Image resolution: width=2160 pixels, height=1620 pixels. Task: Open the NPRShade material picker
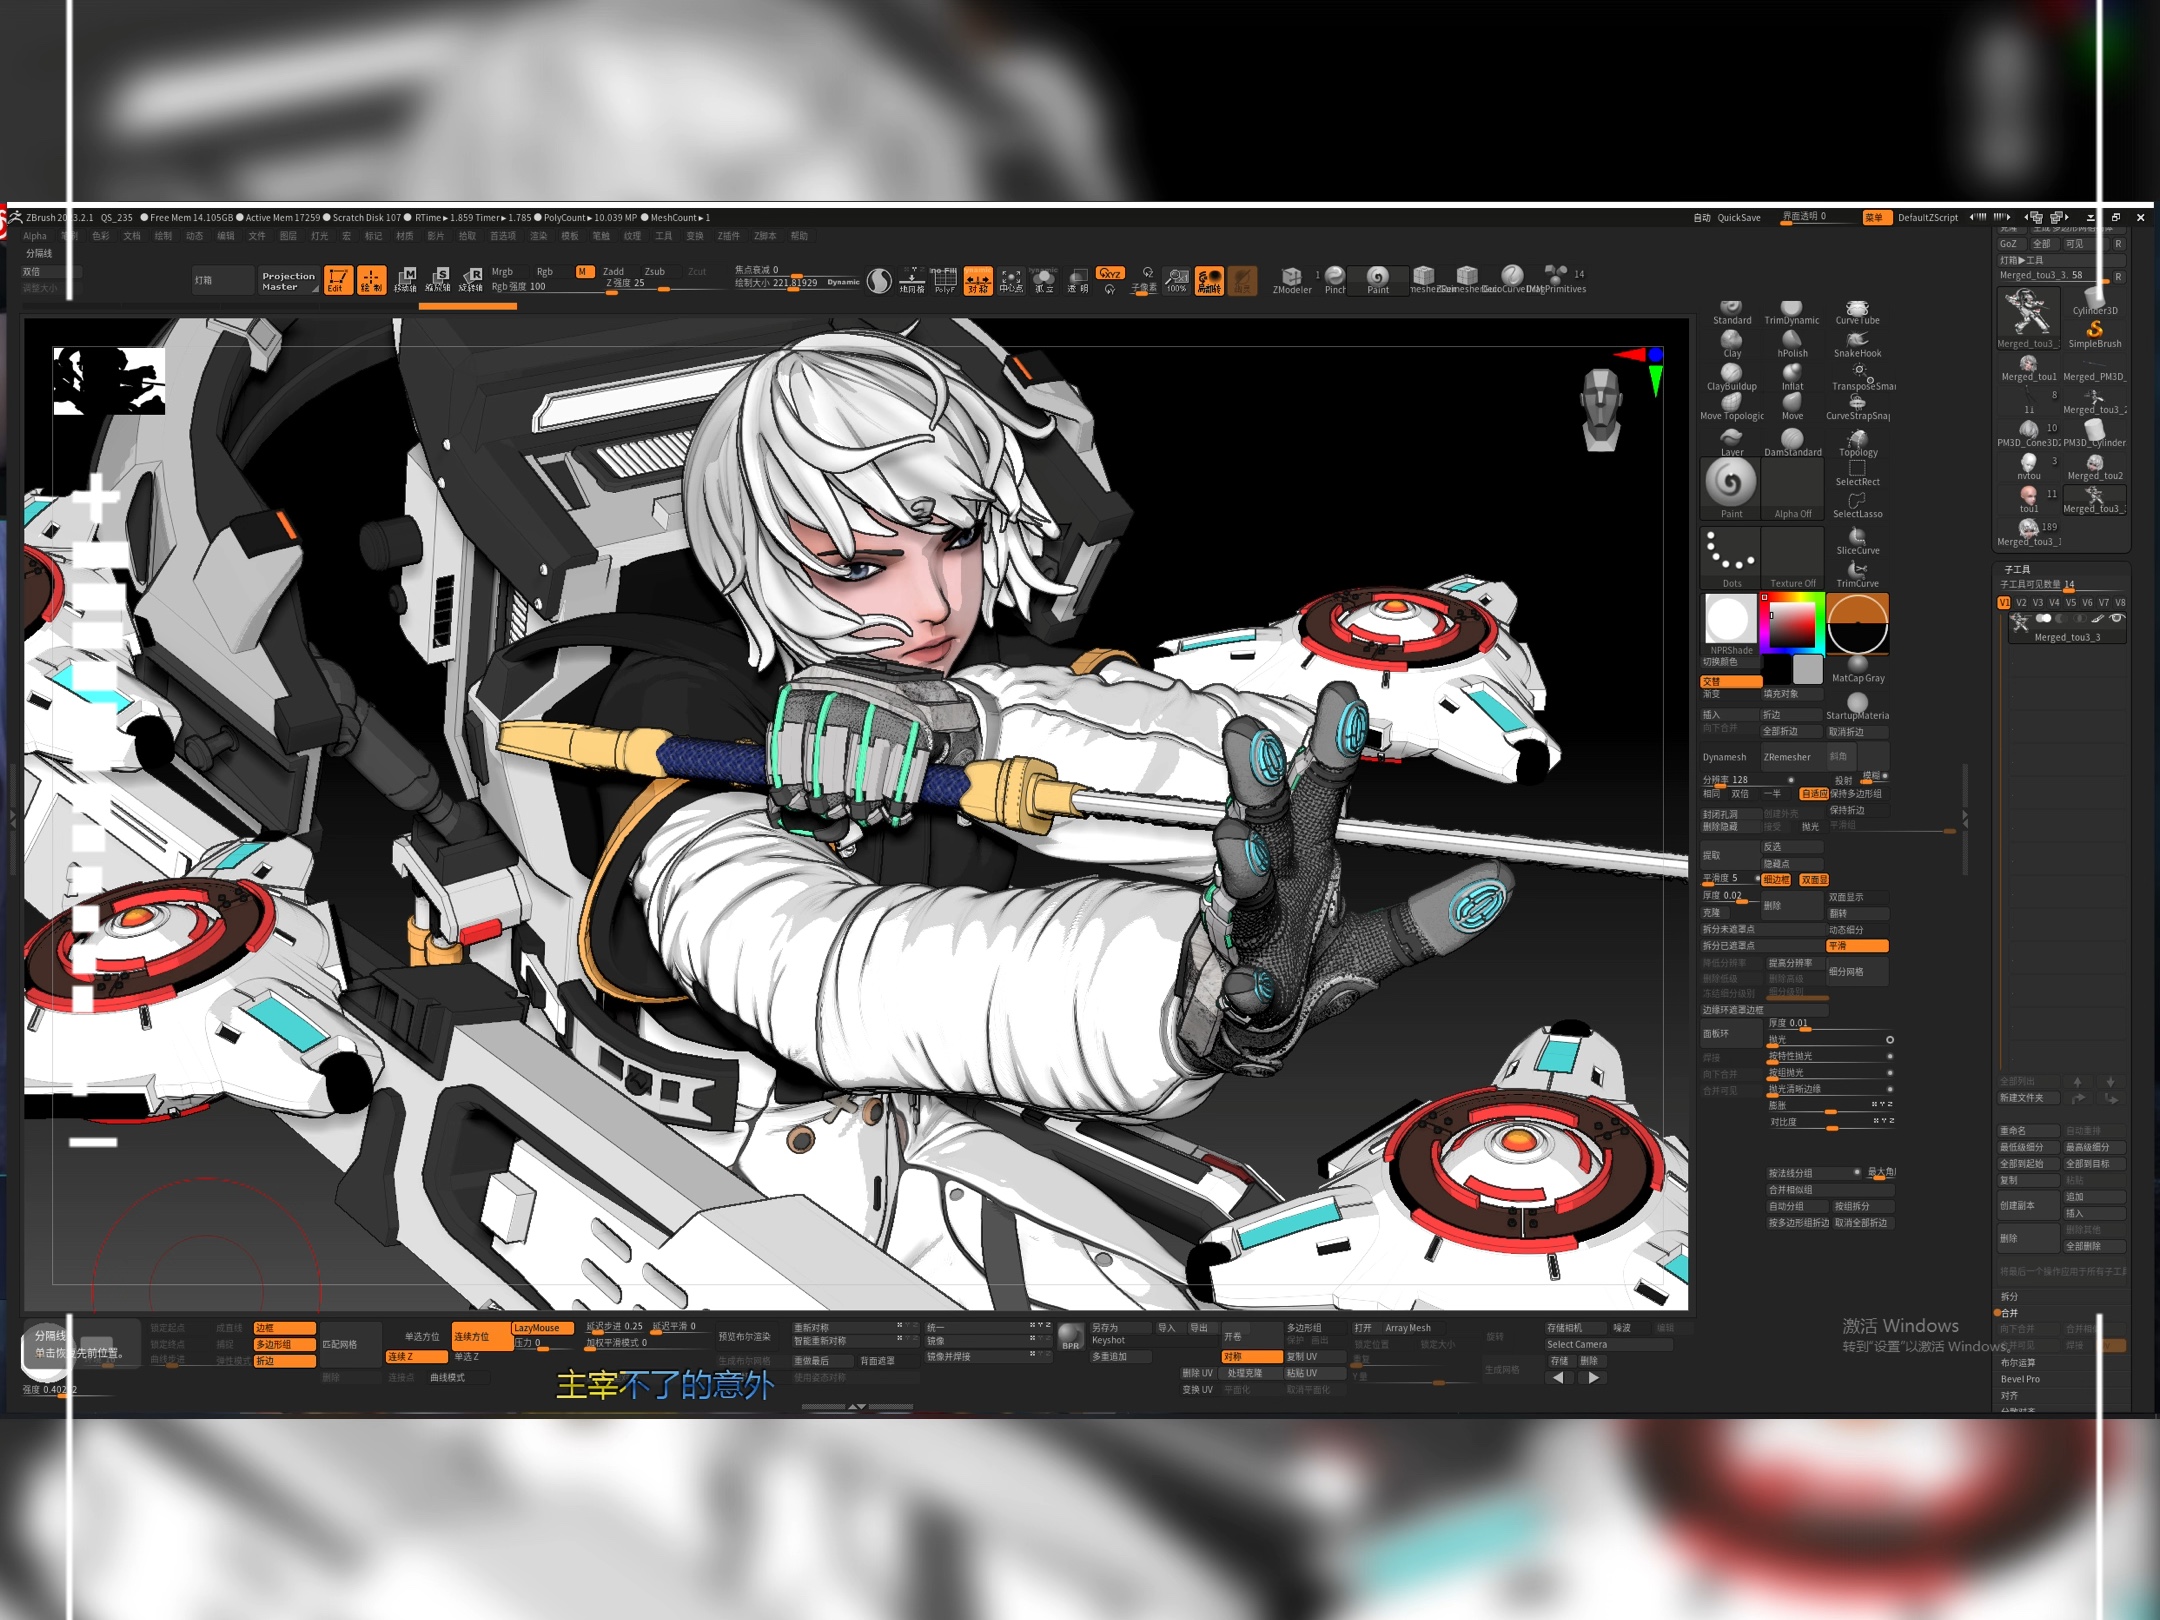1730,624
